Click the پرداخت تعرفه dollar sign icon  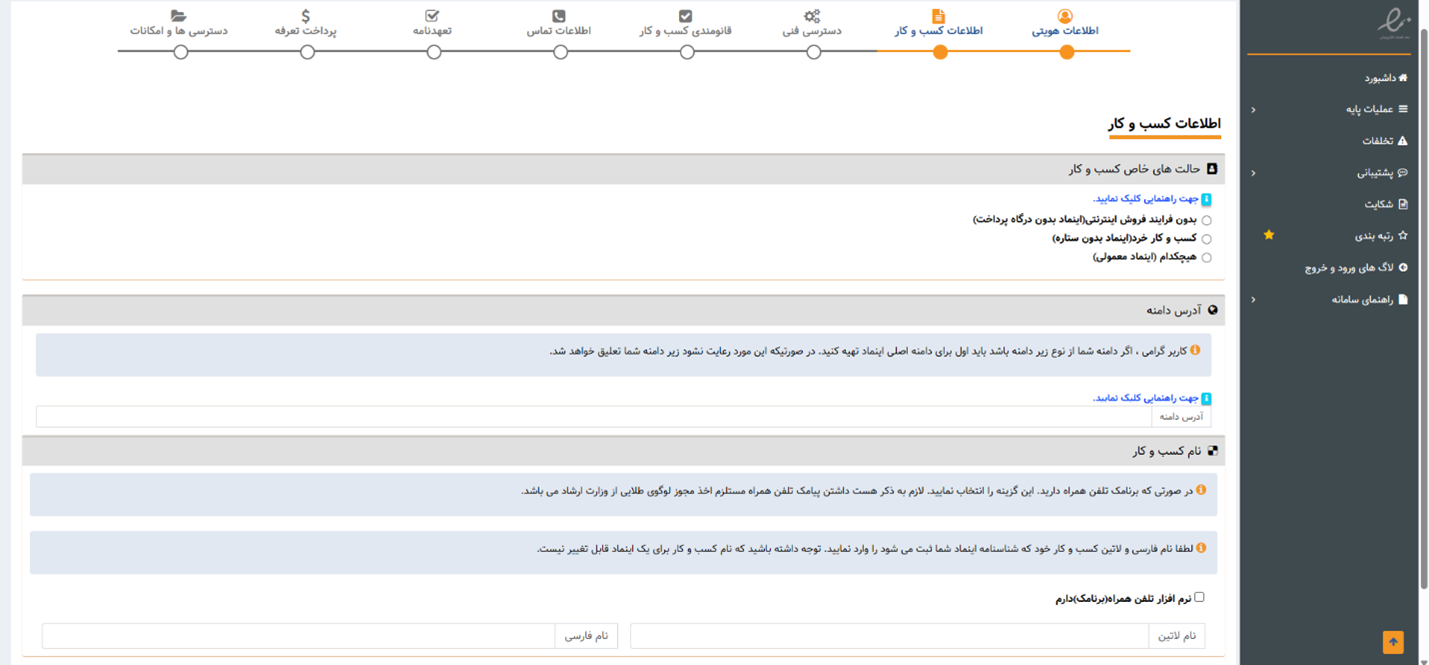(x=306, y=16)
